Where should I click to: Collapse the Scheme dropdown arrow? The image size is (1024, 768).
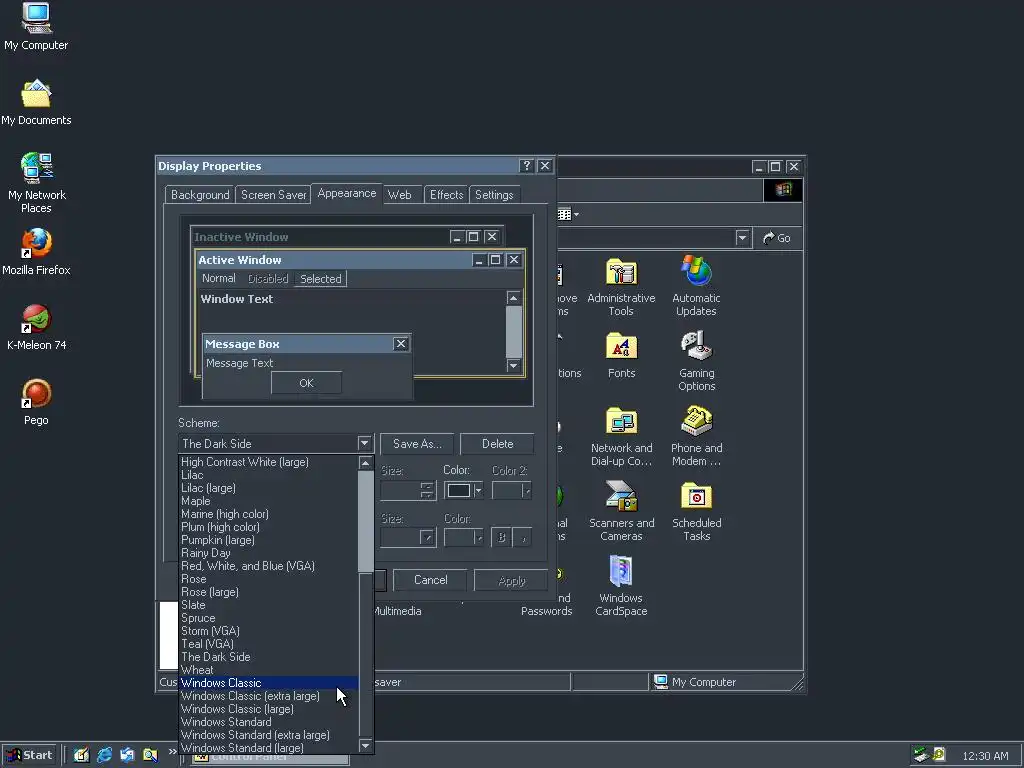(364, 444)
